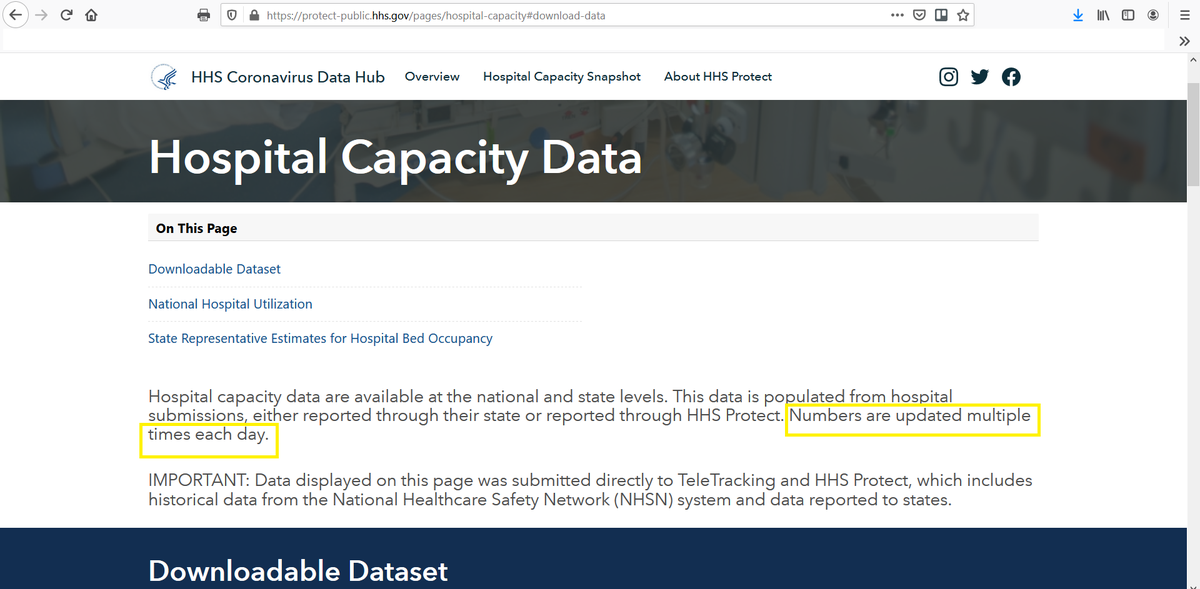Open the Downloadable Dataset link
This screenshot has height=589, width=1200.
(x=214, y=268)
